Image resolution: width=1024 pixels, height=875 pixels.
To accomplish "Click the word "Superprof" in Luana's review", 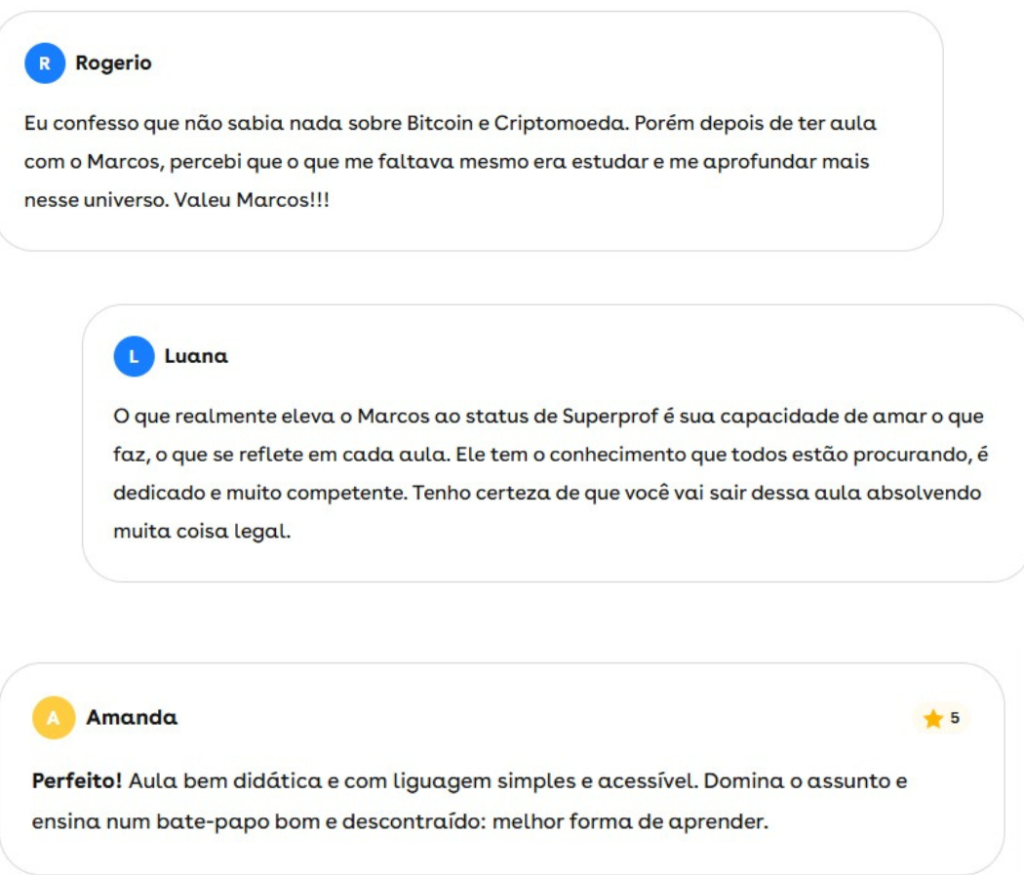I will click(x=602, y=416).
